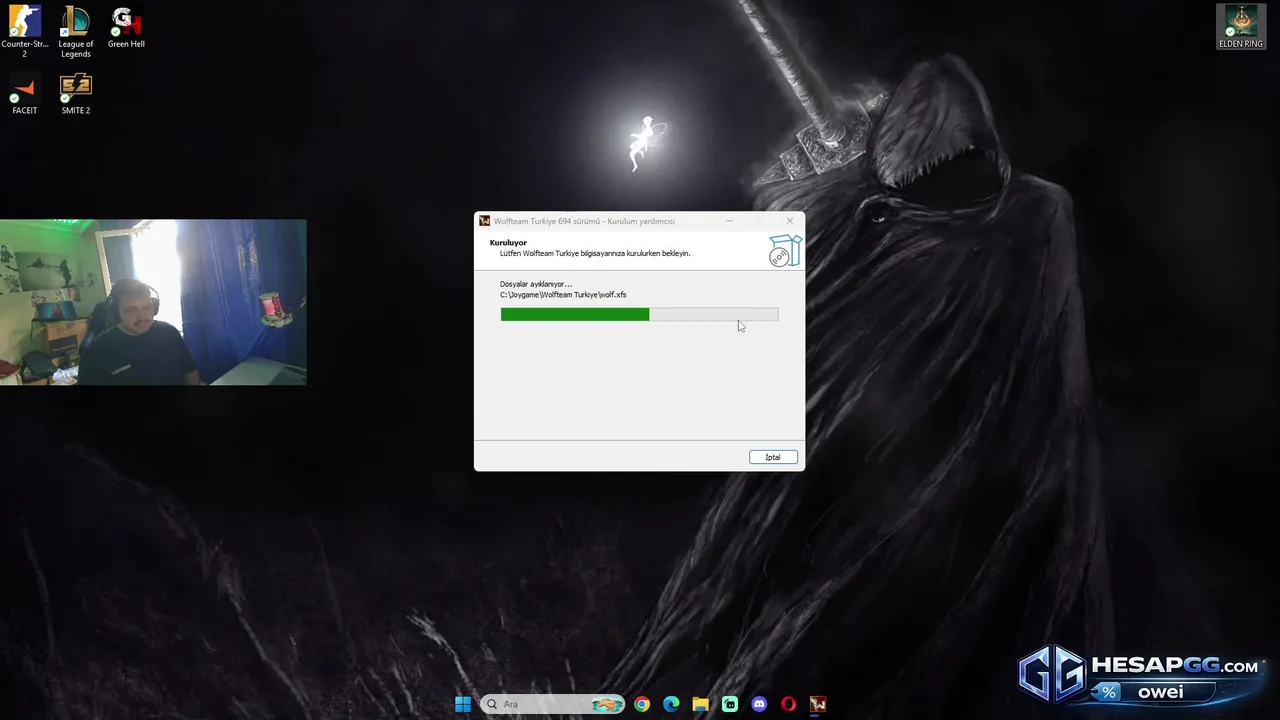The width and height of the screenshot is (1280, 720).
Task: Select the FACEIT desktop shortcut
Action: click(x=25, y=95)
